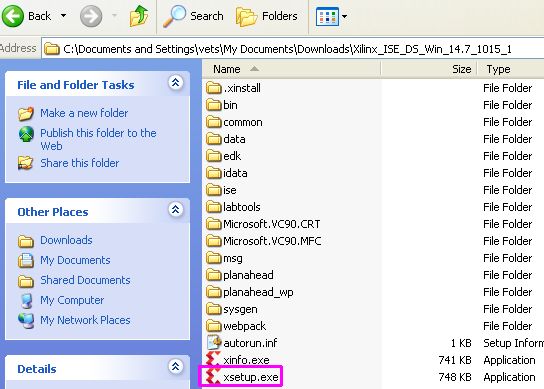The width and height of the screenshot is (544, 389).
Task: Click the Share this folder icon
Action: coord(26,163)
